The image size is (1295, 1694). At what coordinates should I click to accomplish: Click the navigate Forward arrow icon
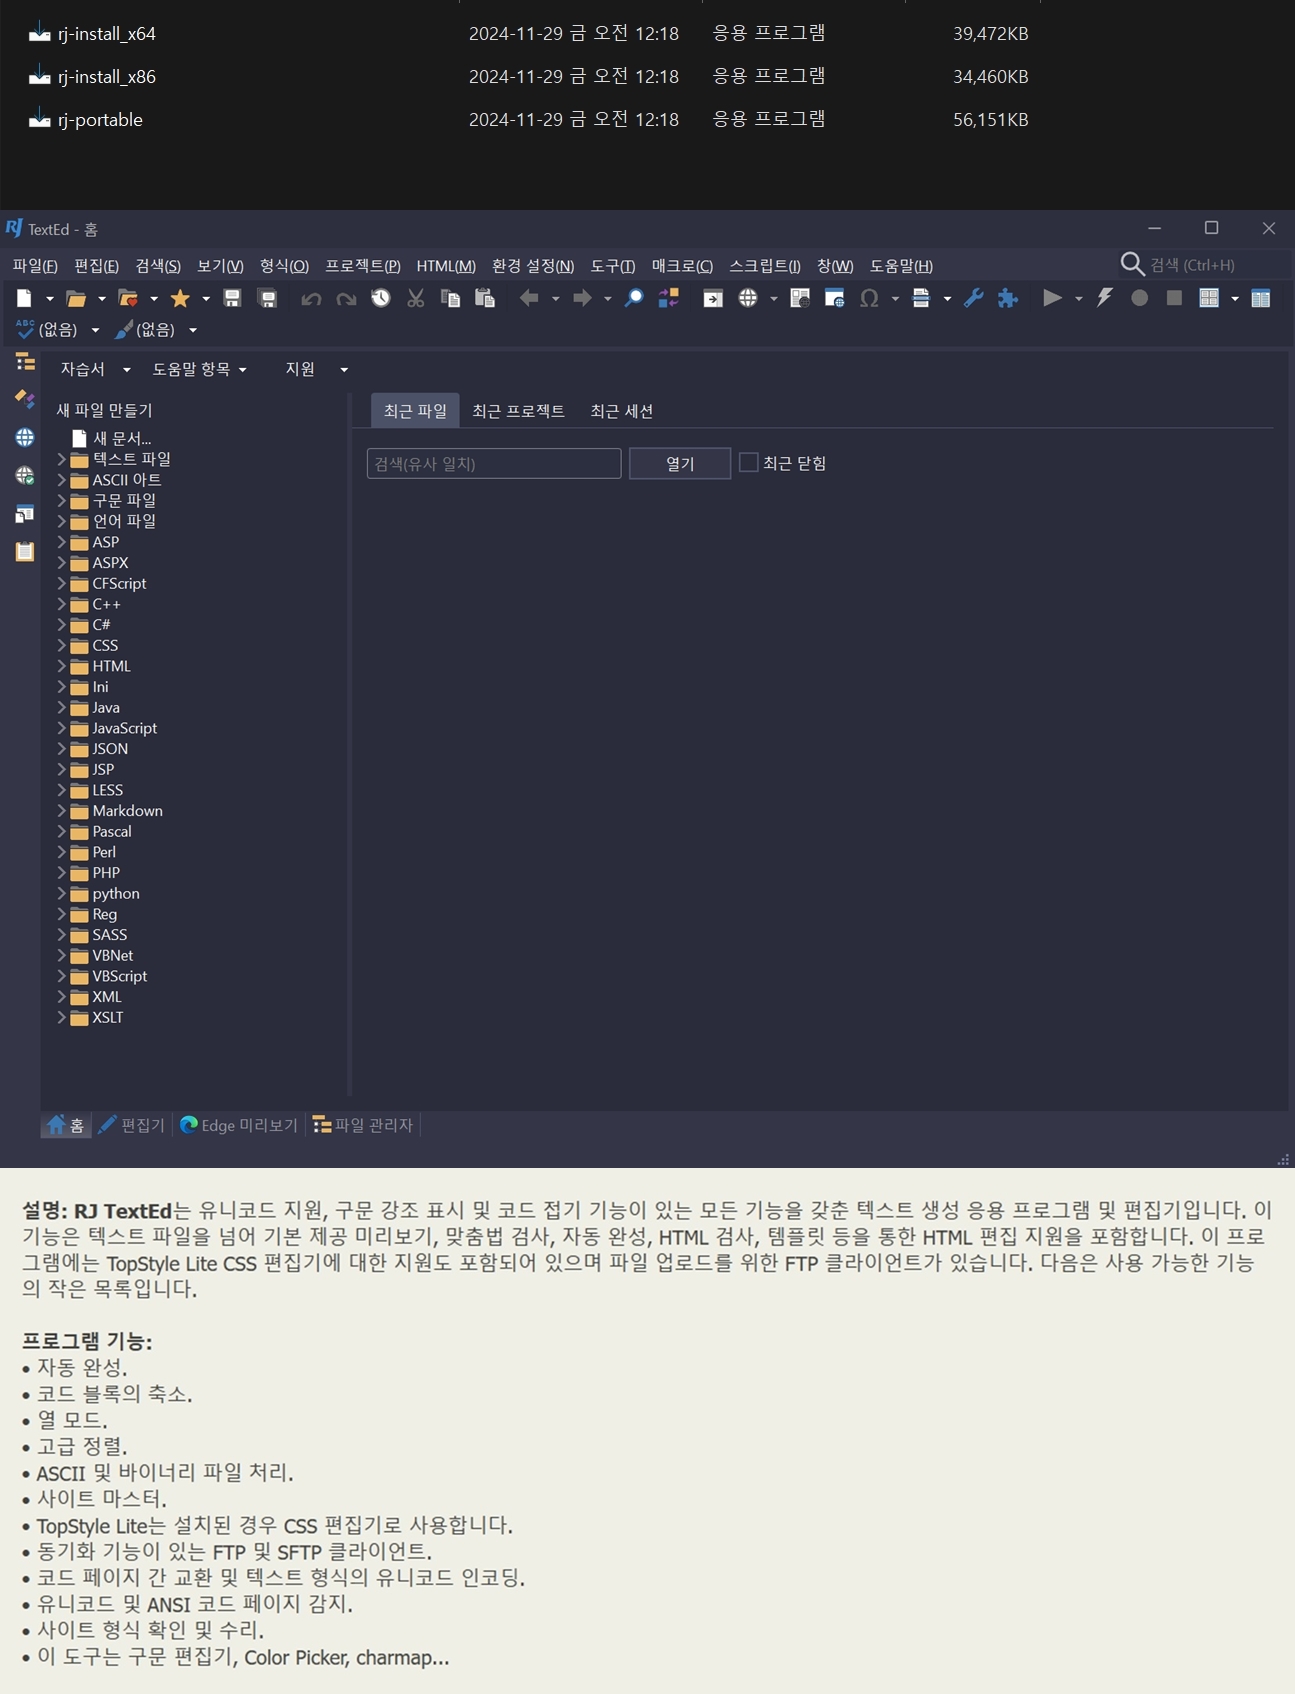(581, 298)
